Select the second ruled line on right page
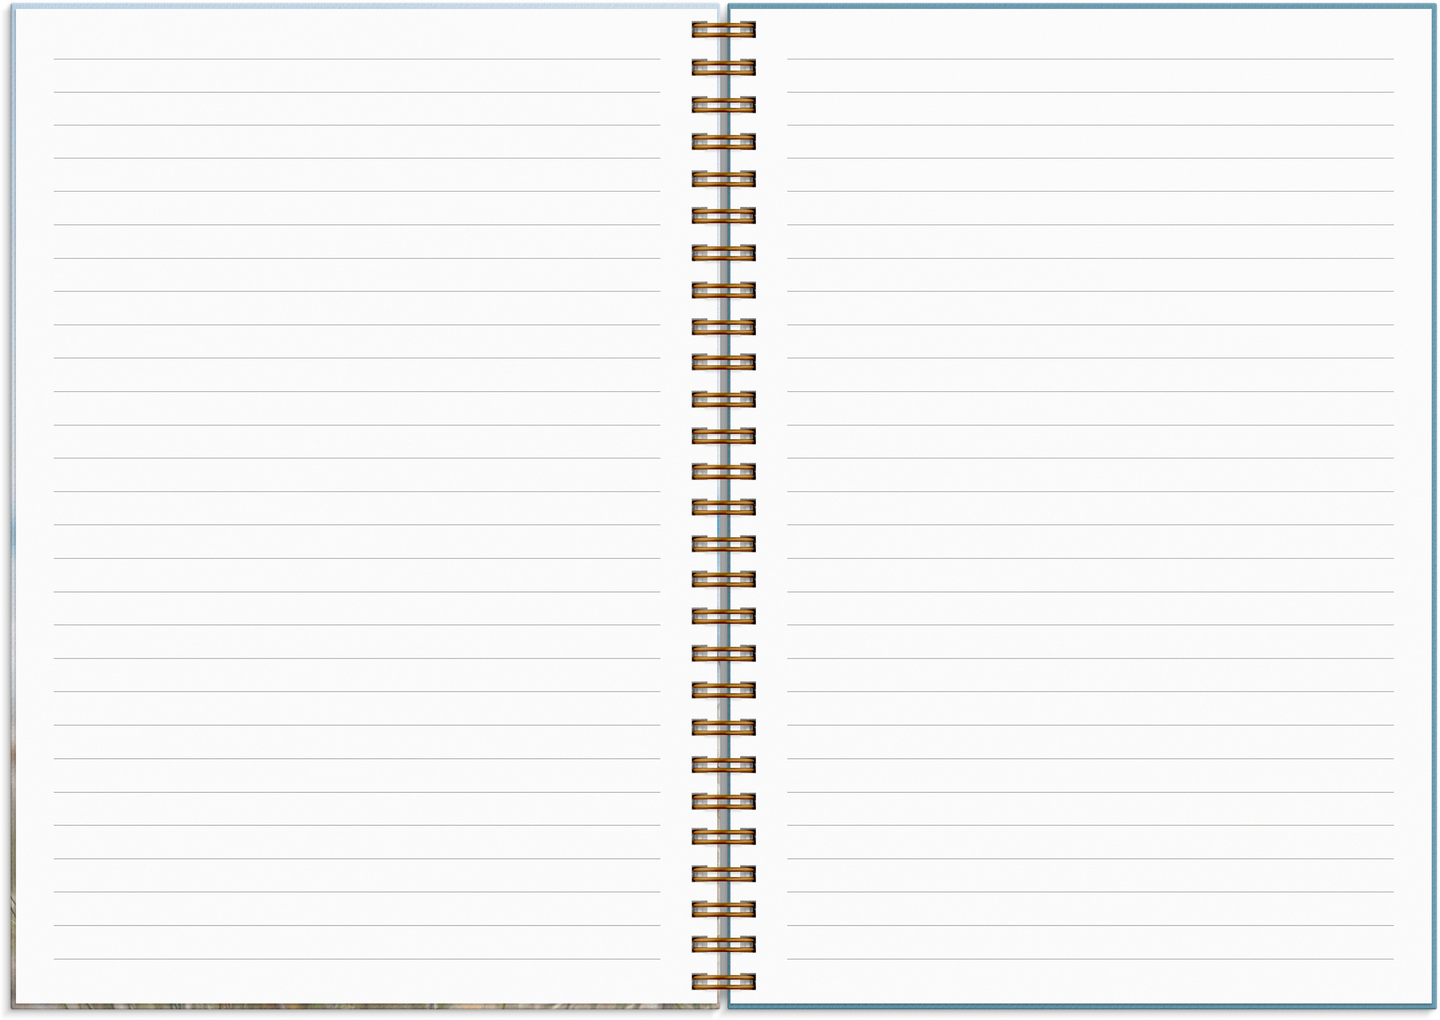The image size is (1440, 1020). (x=1090, y=92)
